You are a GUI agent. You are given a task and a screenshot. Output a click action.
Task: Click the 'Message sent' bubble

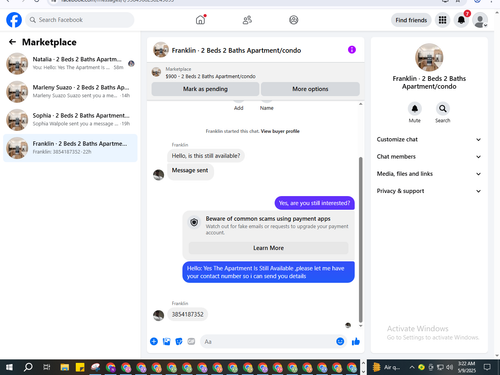[190, 172]
